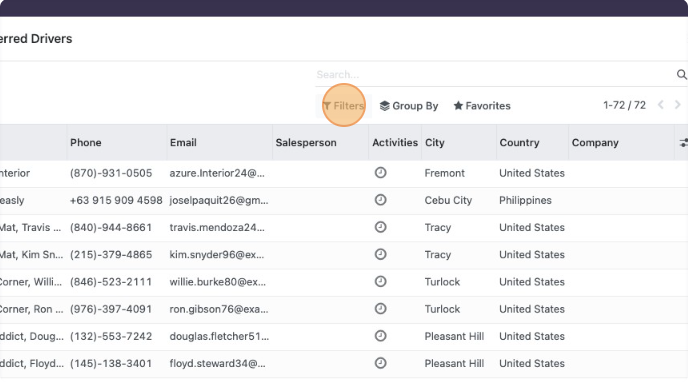Go to previous page of records
688x382 pixels.
pyautogui.click(x=661, y=105)
